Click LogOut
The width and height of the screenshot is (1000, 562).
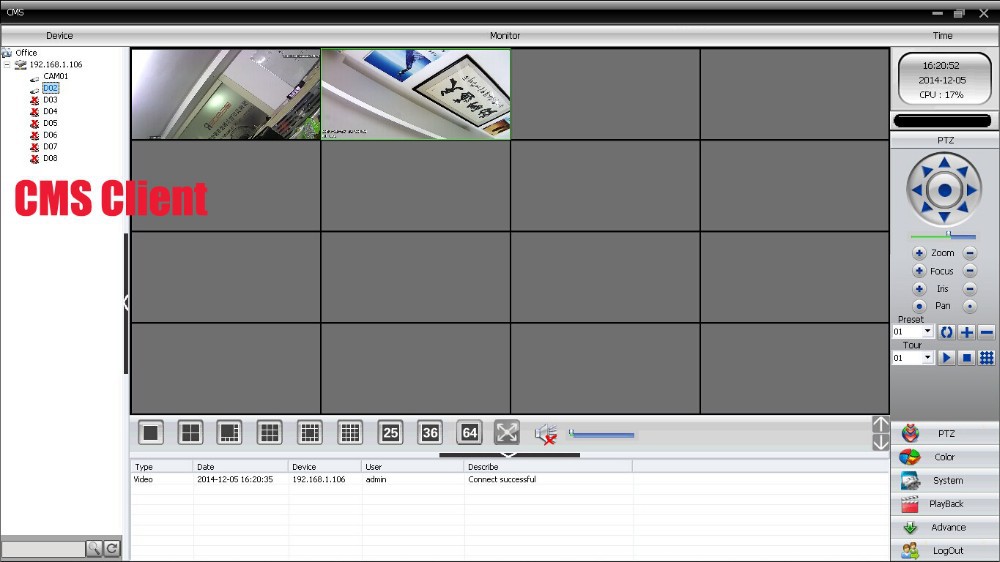click(x=945, y=551)
